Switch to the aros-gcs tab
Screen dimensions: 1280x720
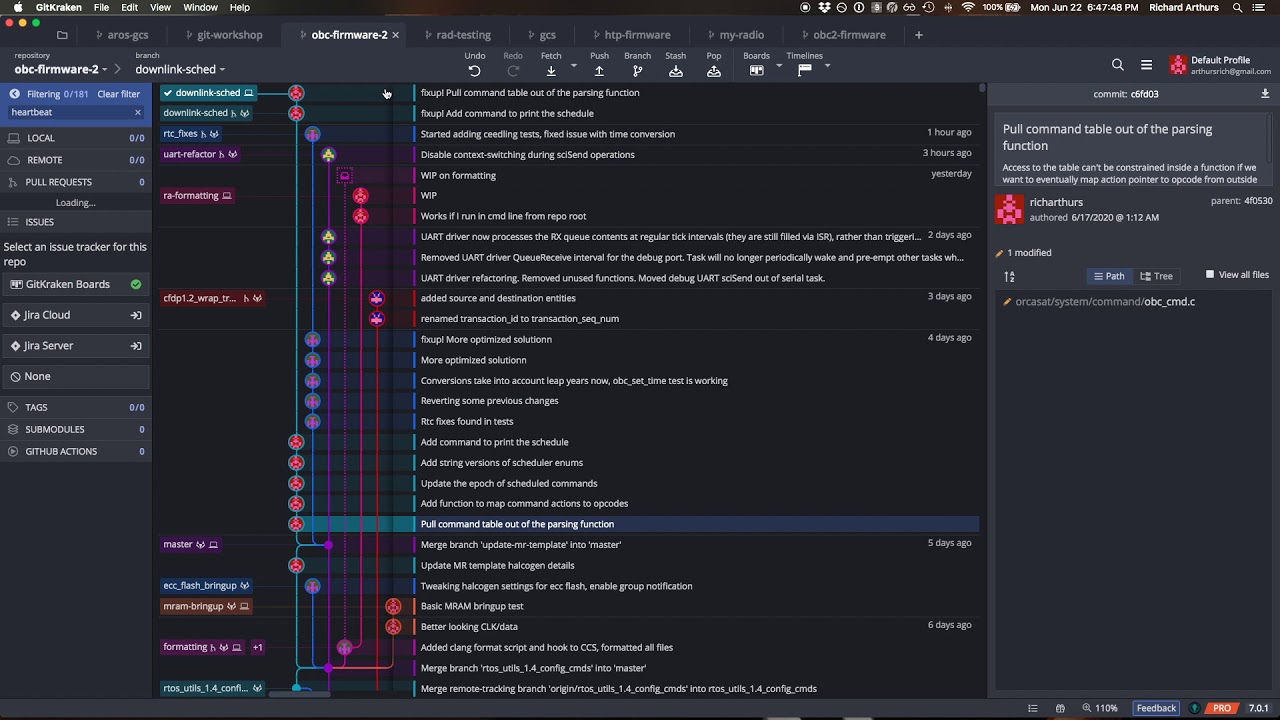(x=121, y=35)
